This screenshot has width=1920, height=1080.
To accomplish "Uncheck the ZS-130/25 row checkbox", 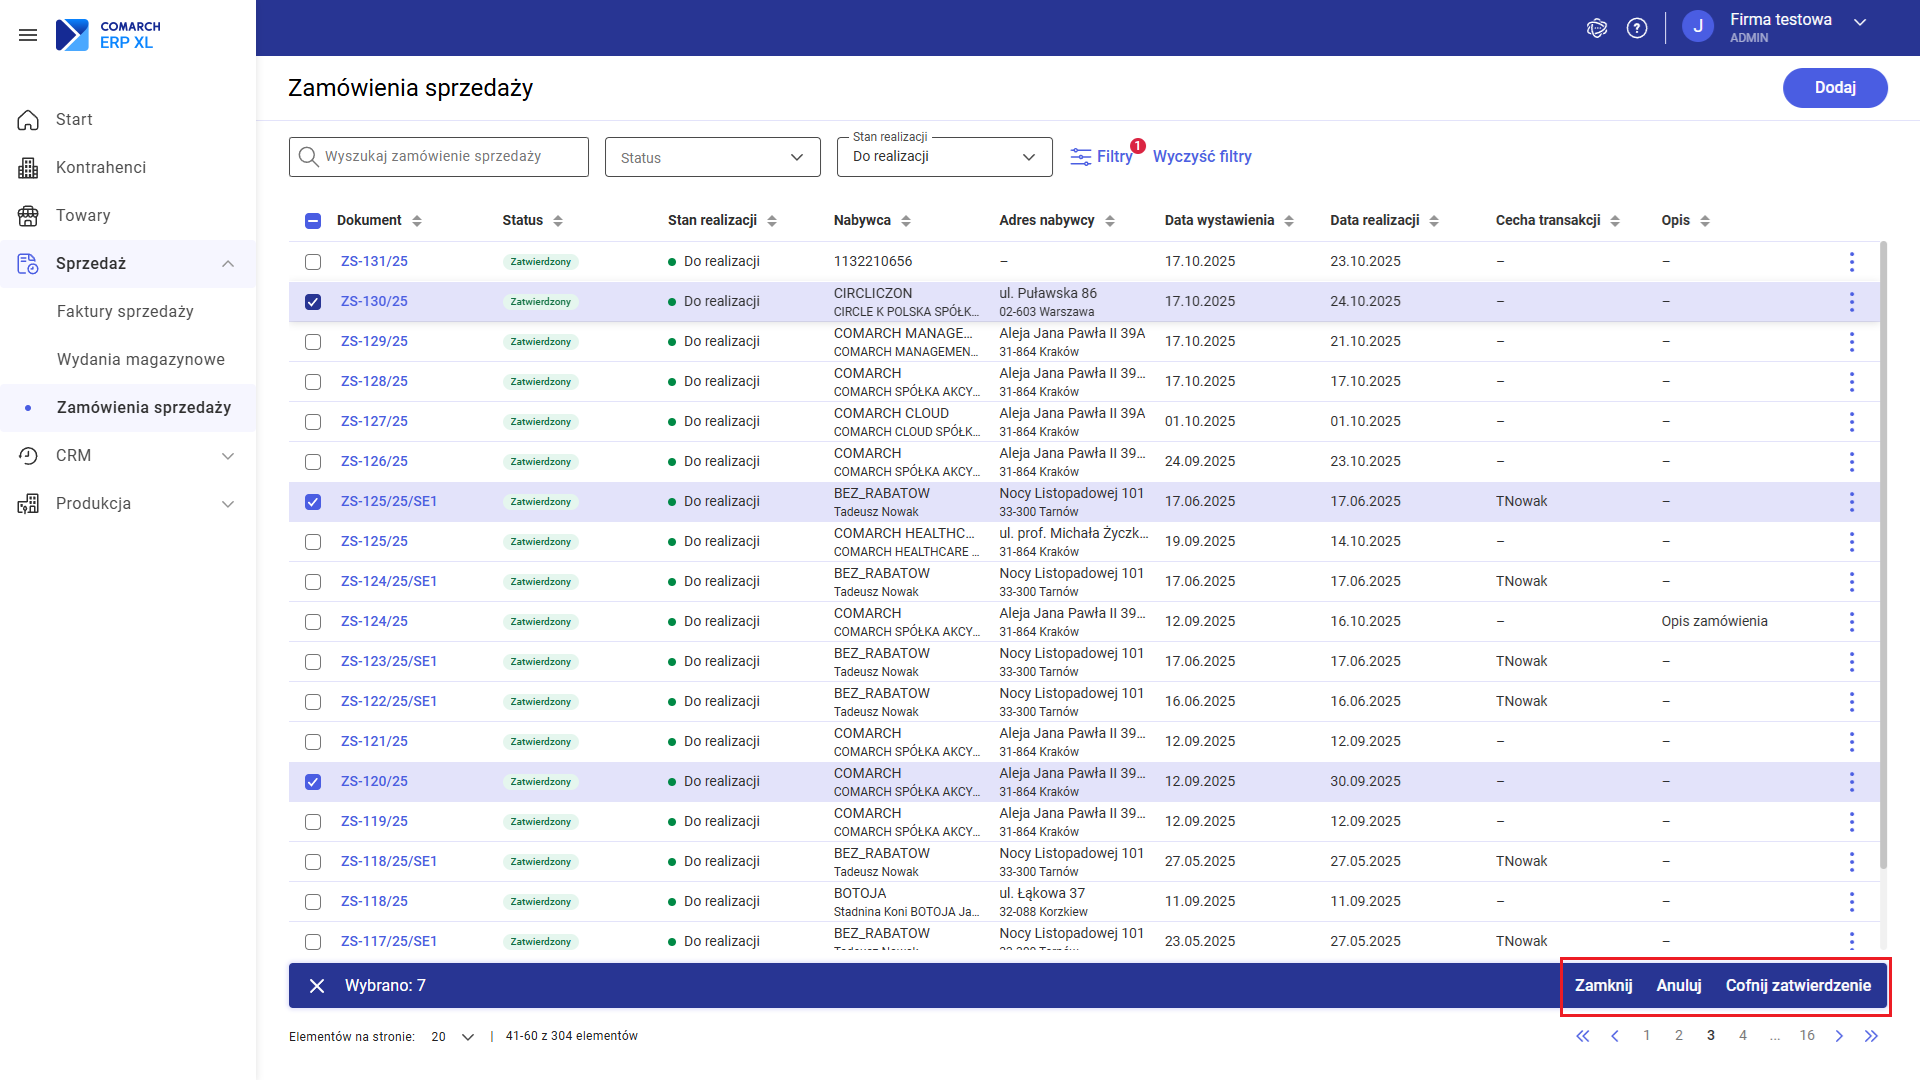I will [x=313, y=302].
